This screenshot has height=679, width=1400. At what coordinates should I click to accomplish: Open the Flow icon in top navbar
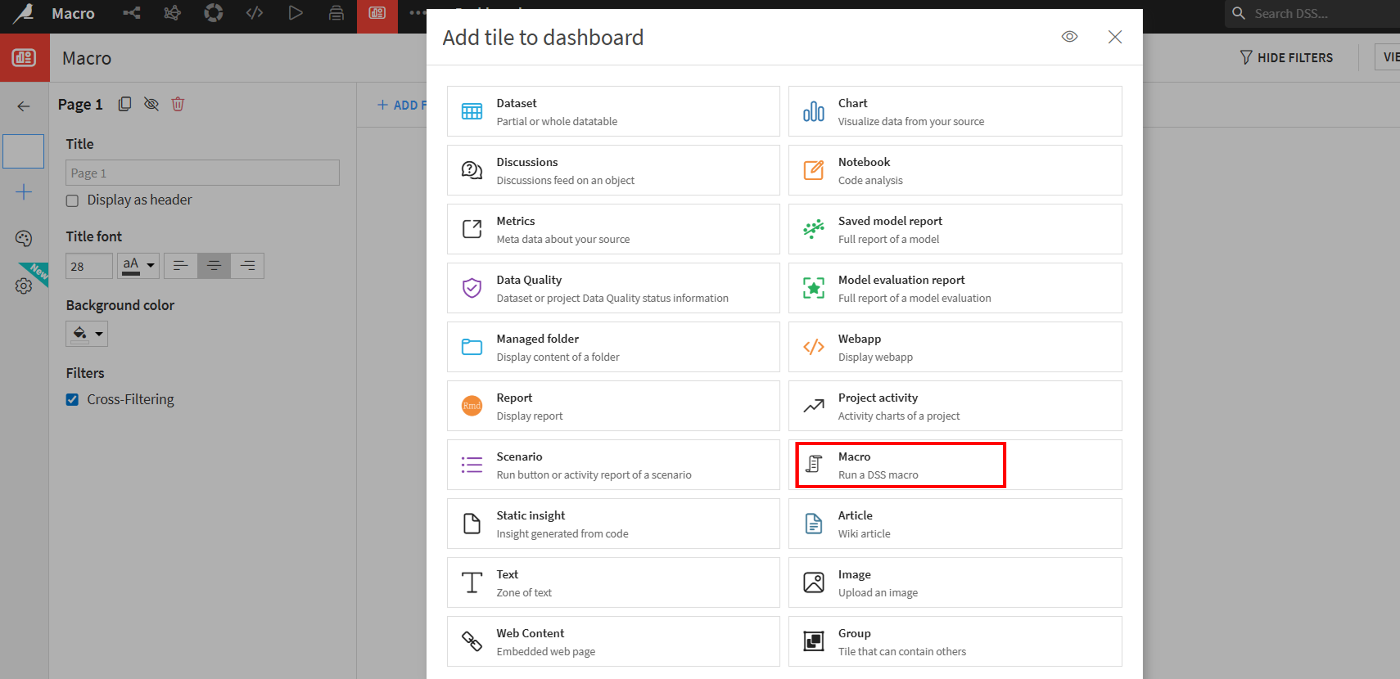point(131,13)
